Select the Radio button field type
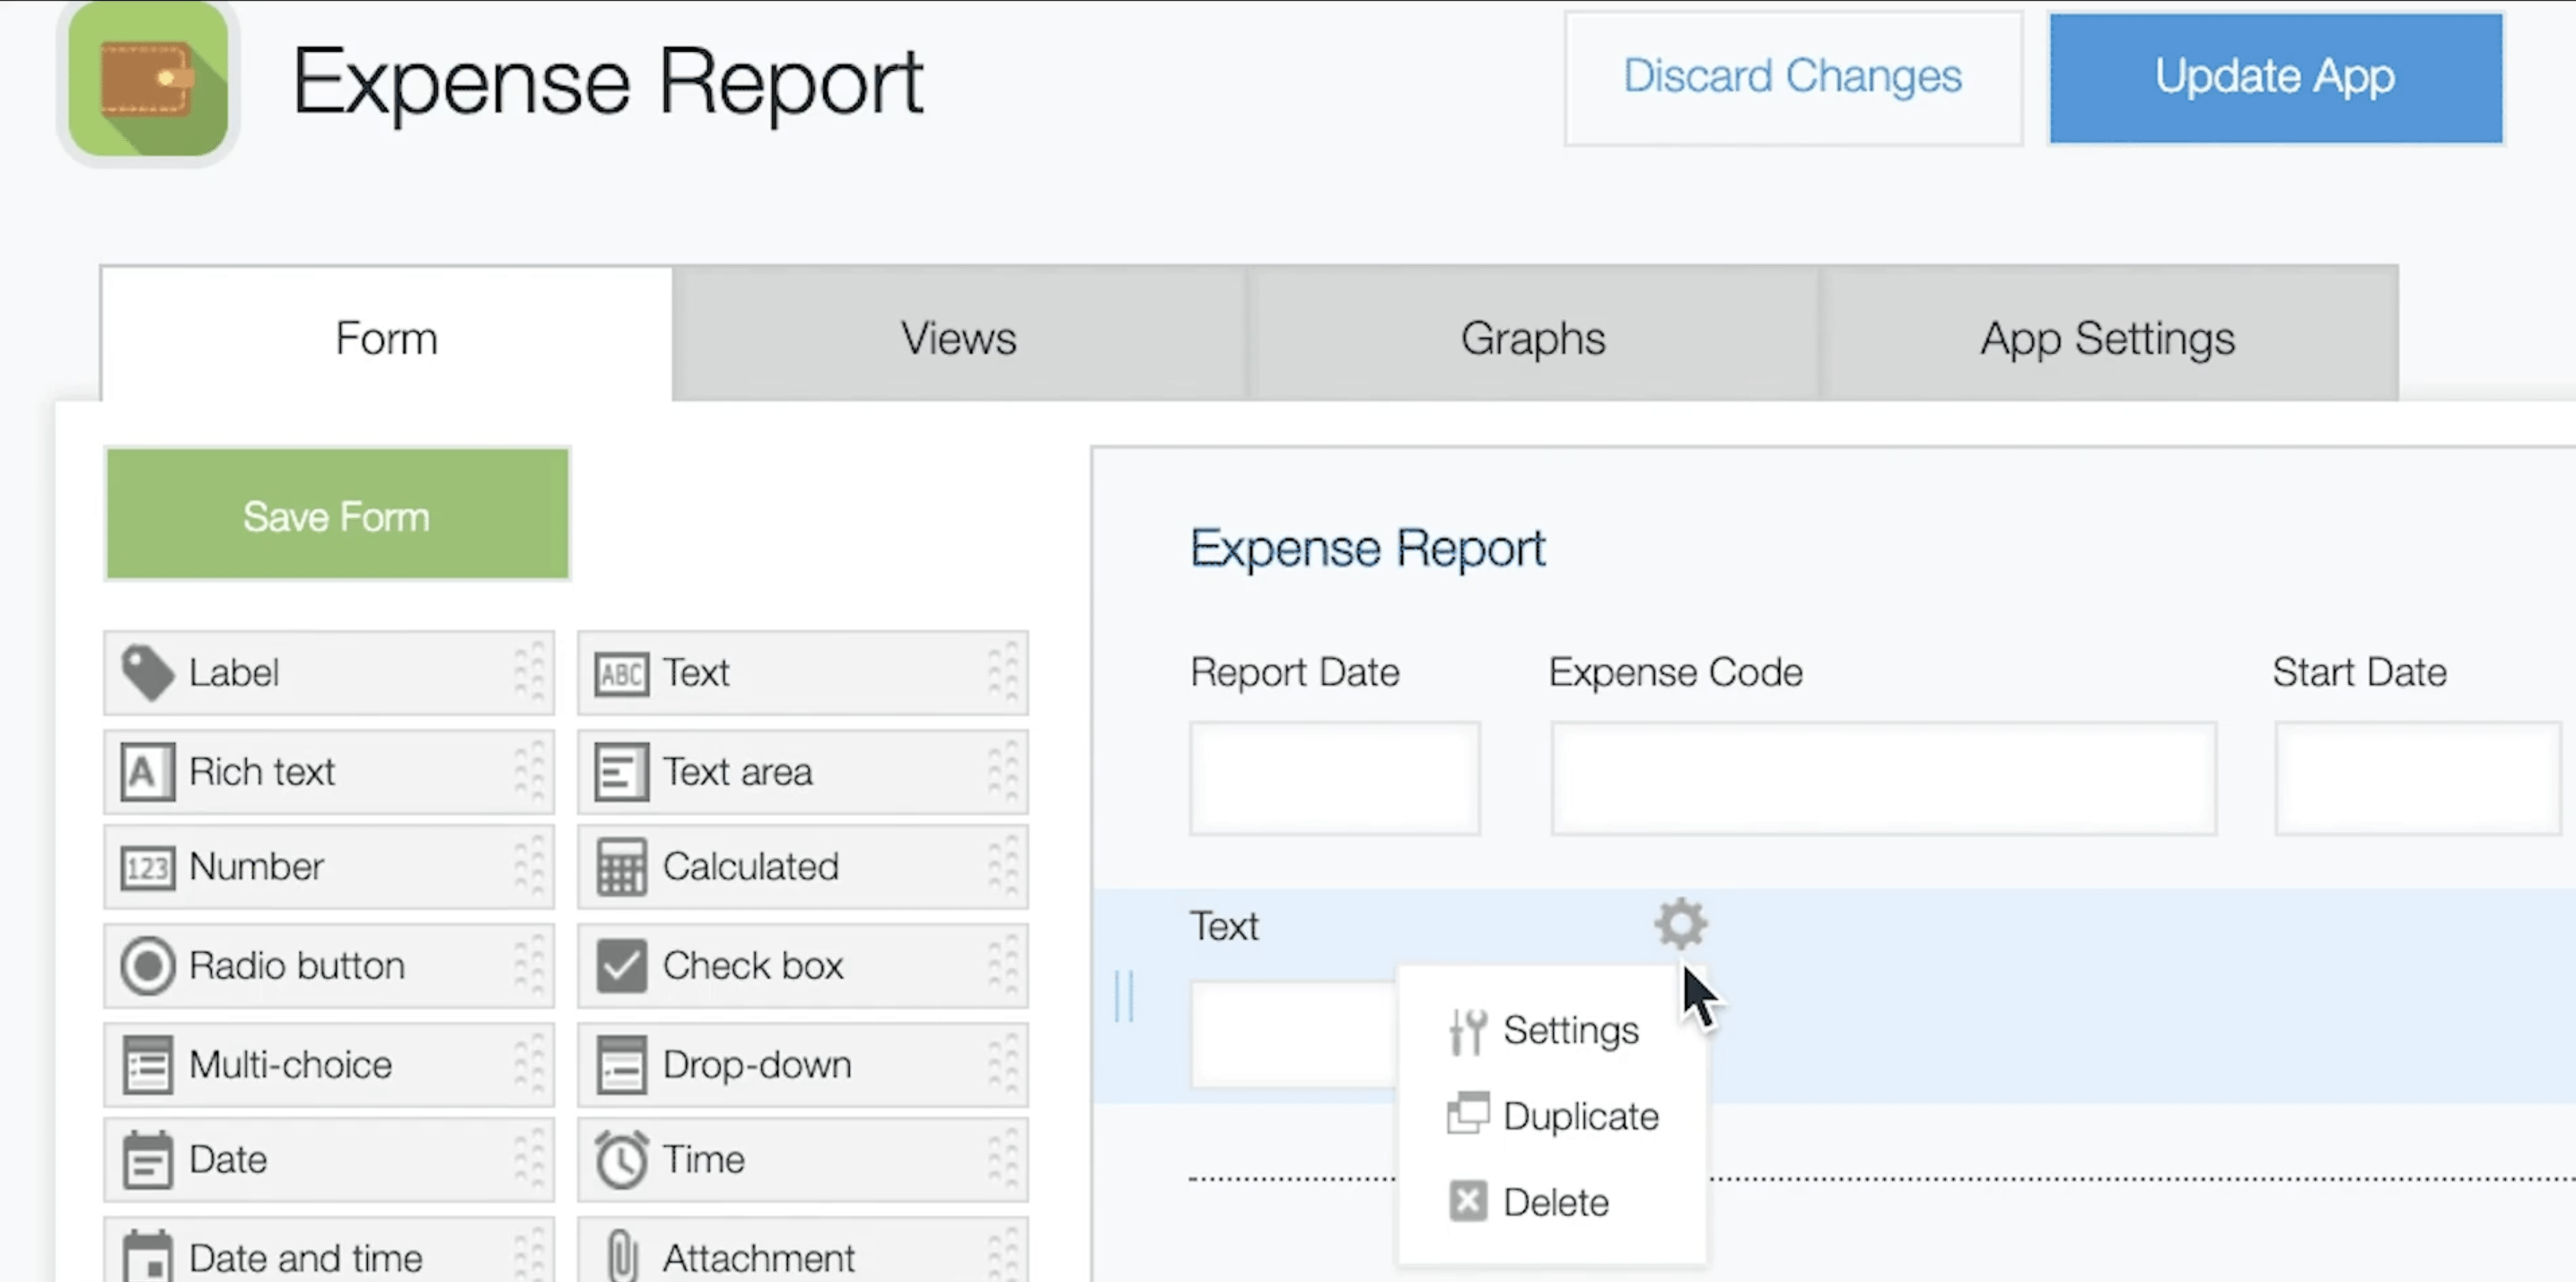The width and height of the screenshot is (2576, 1282). (147, 965)
